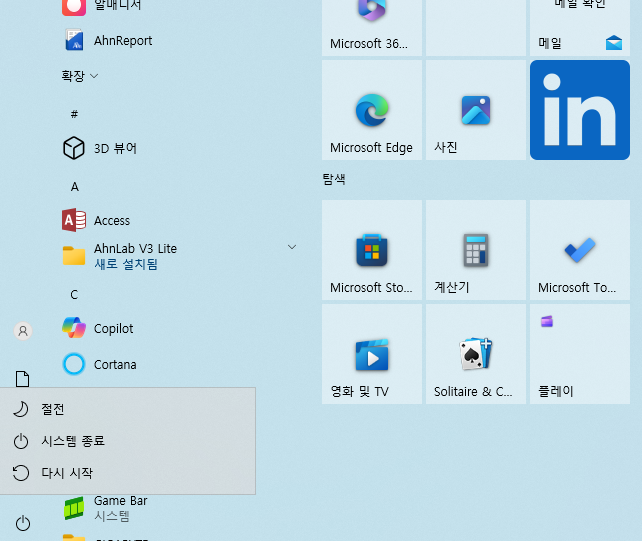The width and height of the screenshot is (642, 541).
Task: Open the Microsoft To Do tile
Action: pyautogui.click(x=580, y=250)
